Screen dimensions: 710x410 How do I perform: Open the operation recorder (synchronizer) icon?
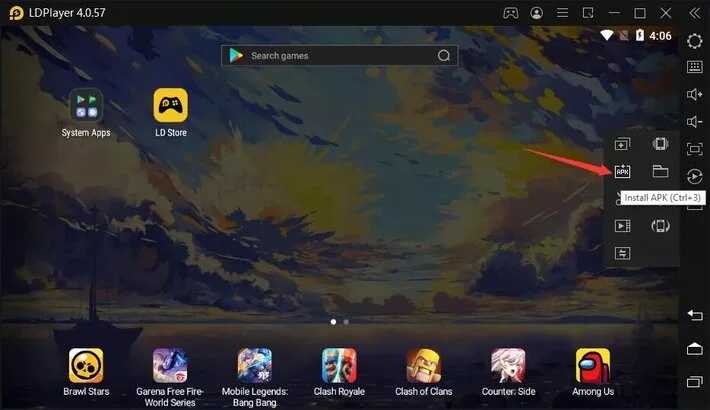[x=694, y=176]
